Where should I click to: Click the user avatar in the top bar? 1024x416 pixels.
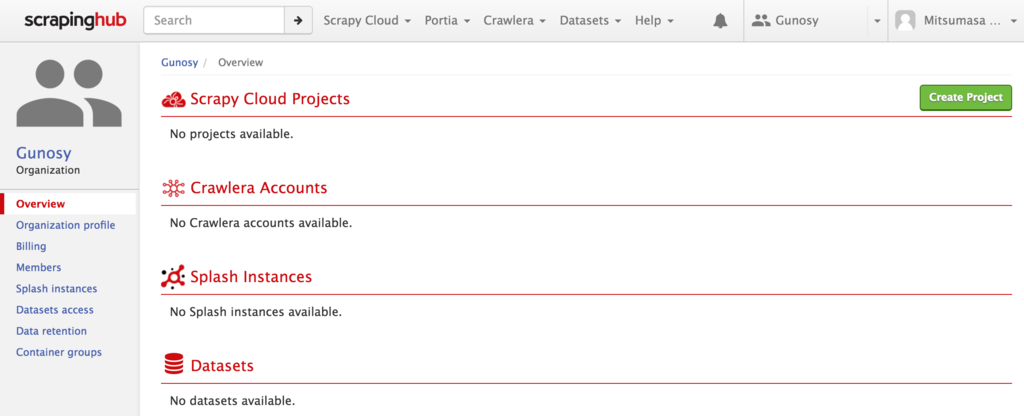pos(905,21)
